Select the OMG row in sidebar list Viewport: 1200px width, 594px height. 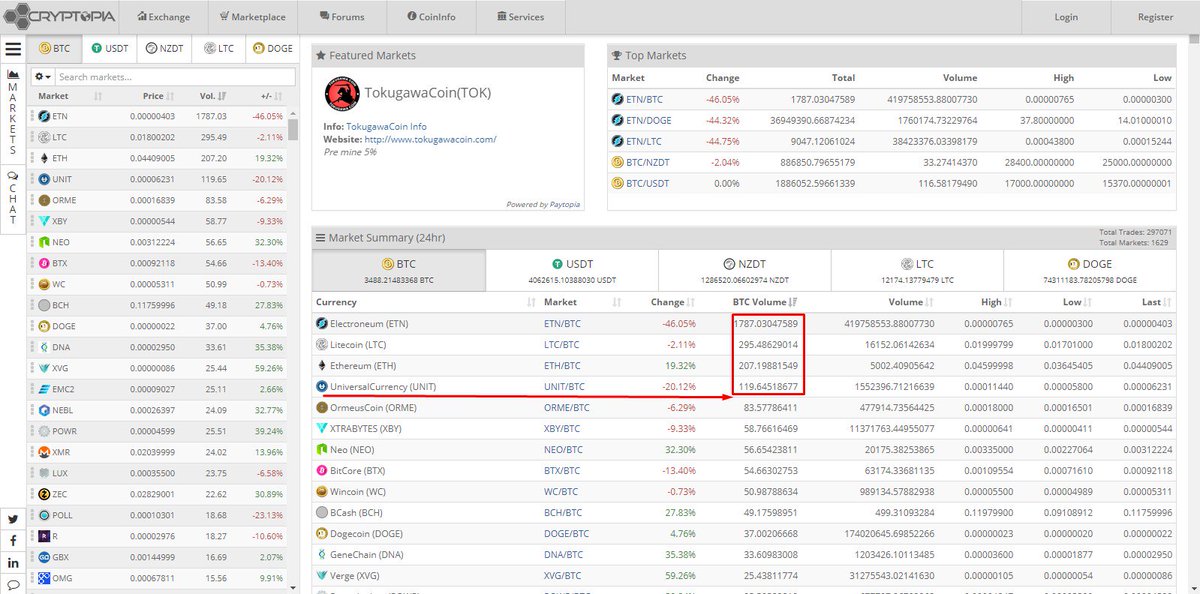coord(157,578)
